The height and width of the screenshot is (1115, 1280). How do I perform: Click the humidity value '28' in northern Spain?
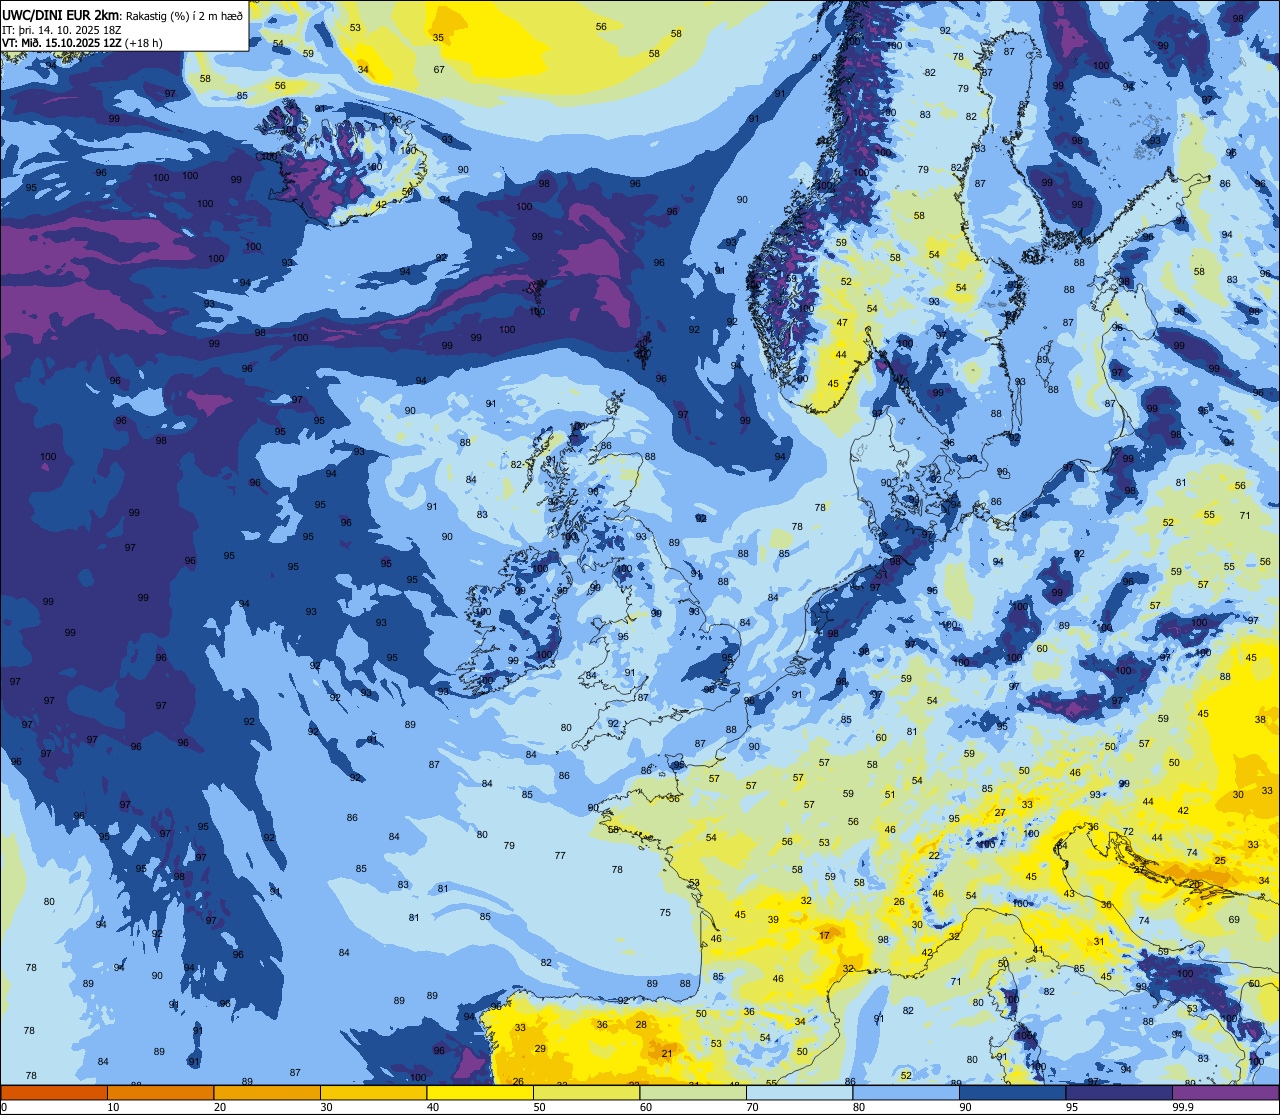[641, 1025]
